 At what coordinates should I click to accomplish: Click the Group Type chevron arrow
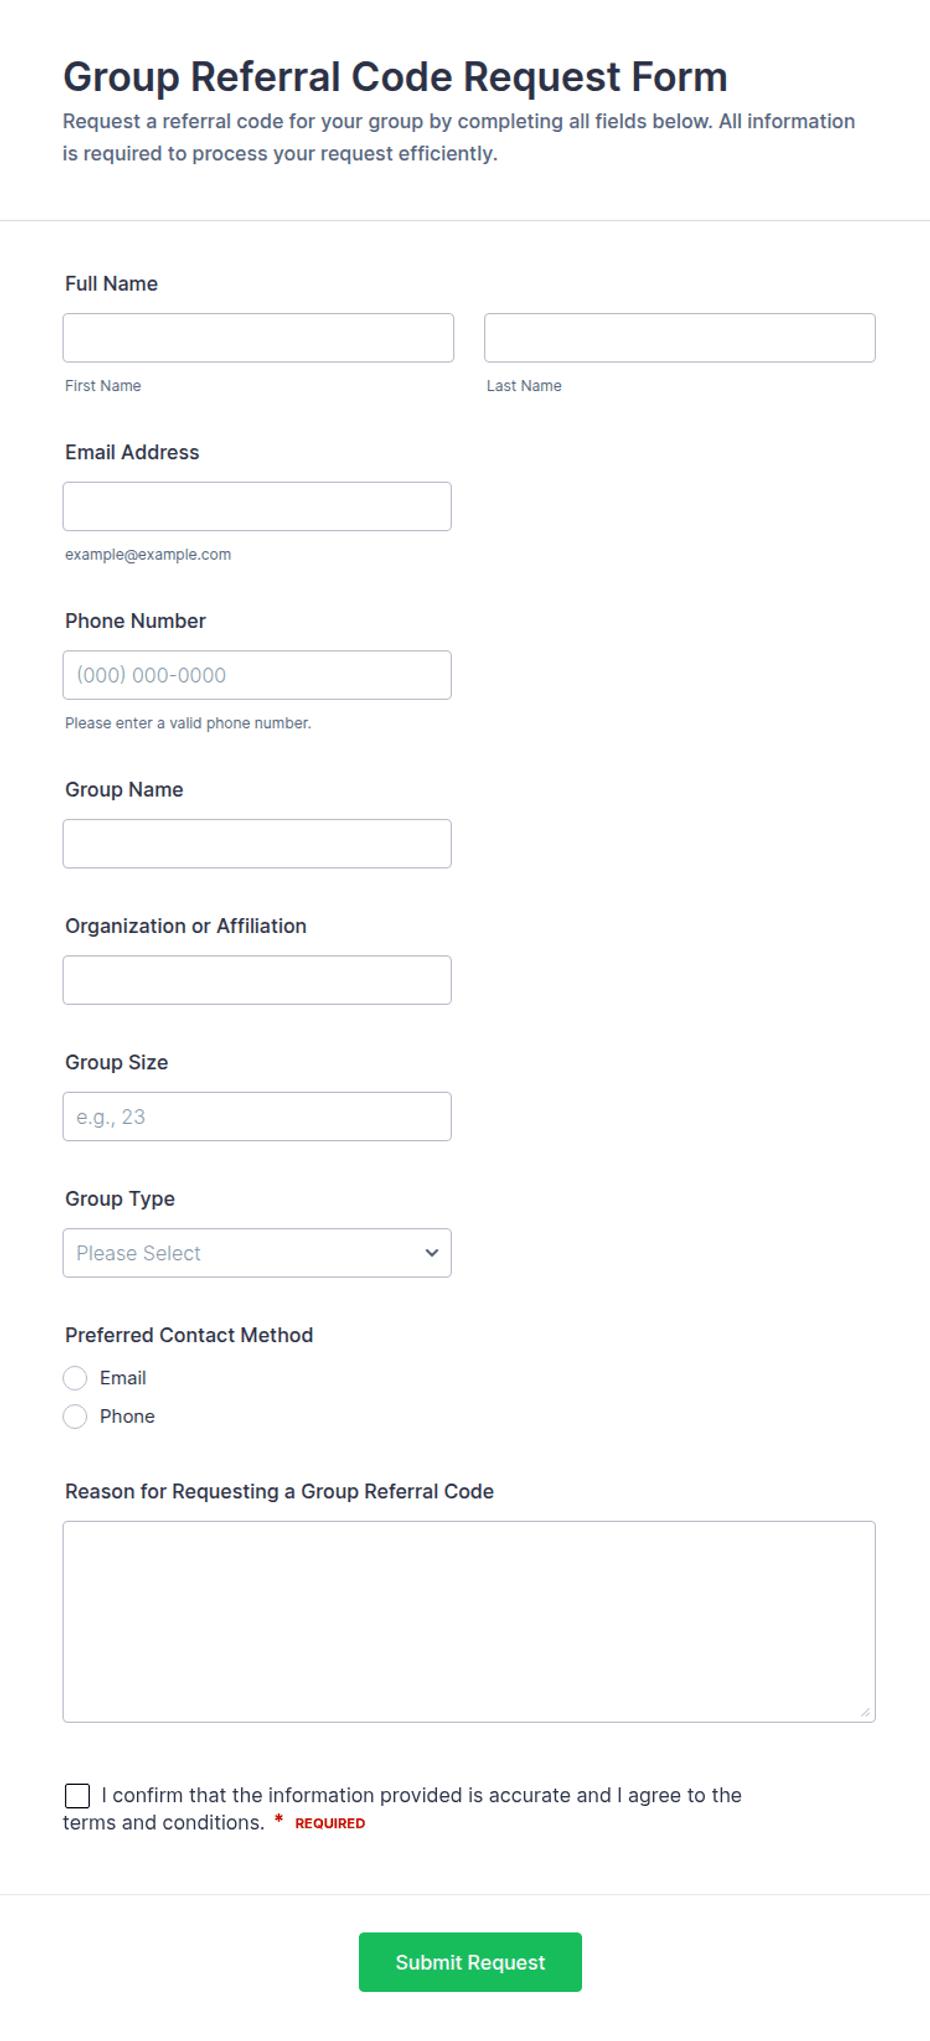[432, 1253]
